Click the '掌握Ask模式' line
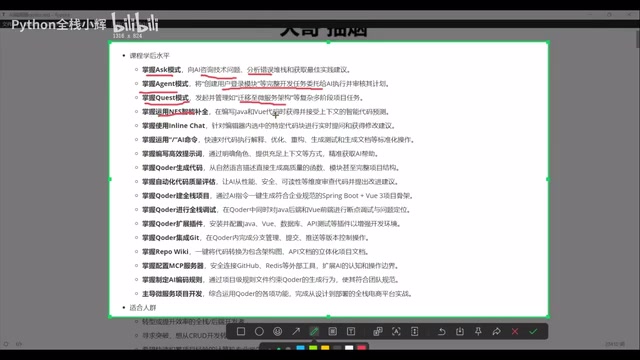 point(247,70)
